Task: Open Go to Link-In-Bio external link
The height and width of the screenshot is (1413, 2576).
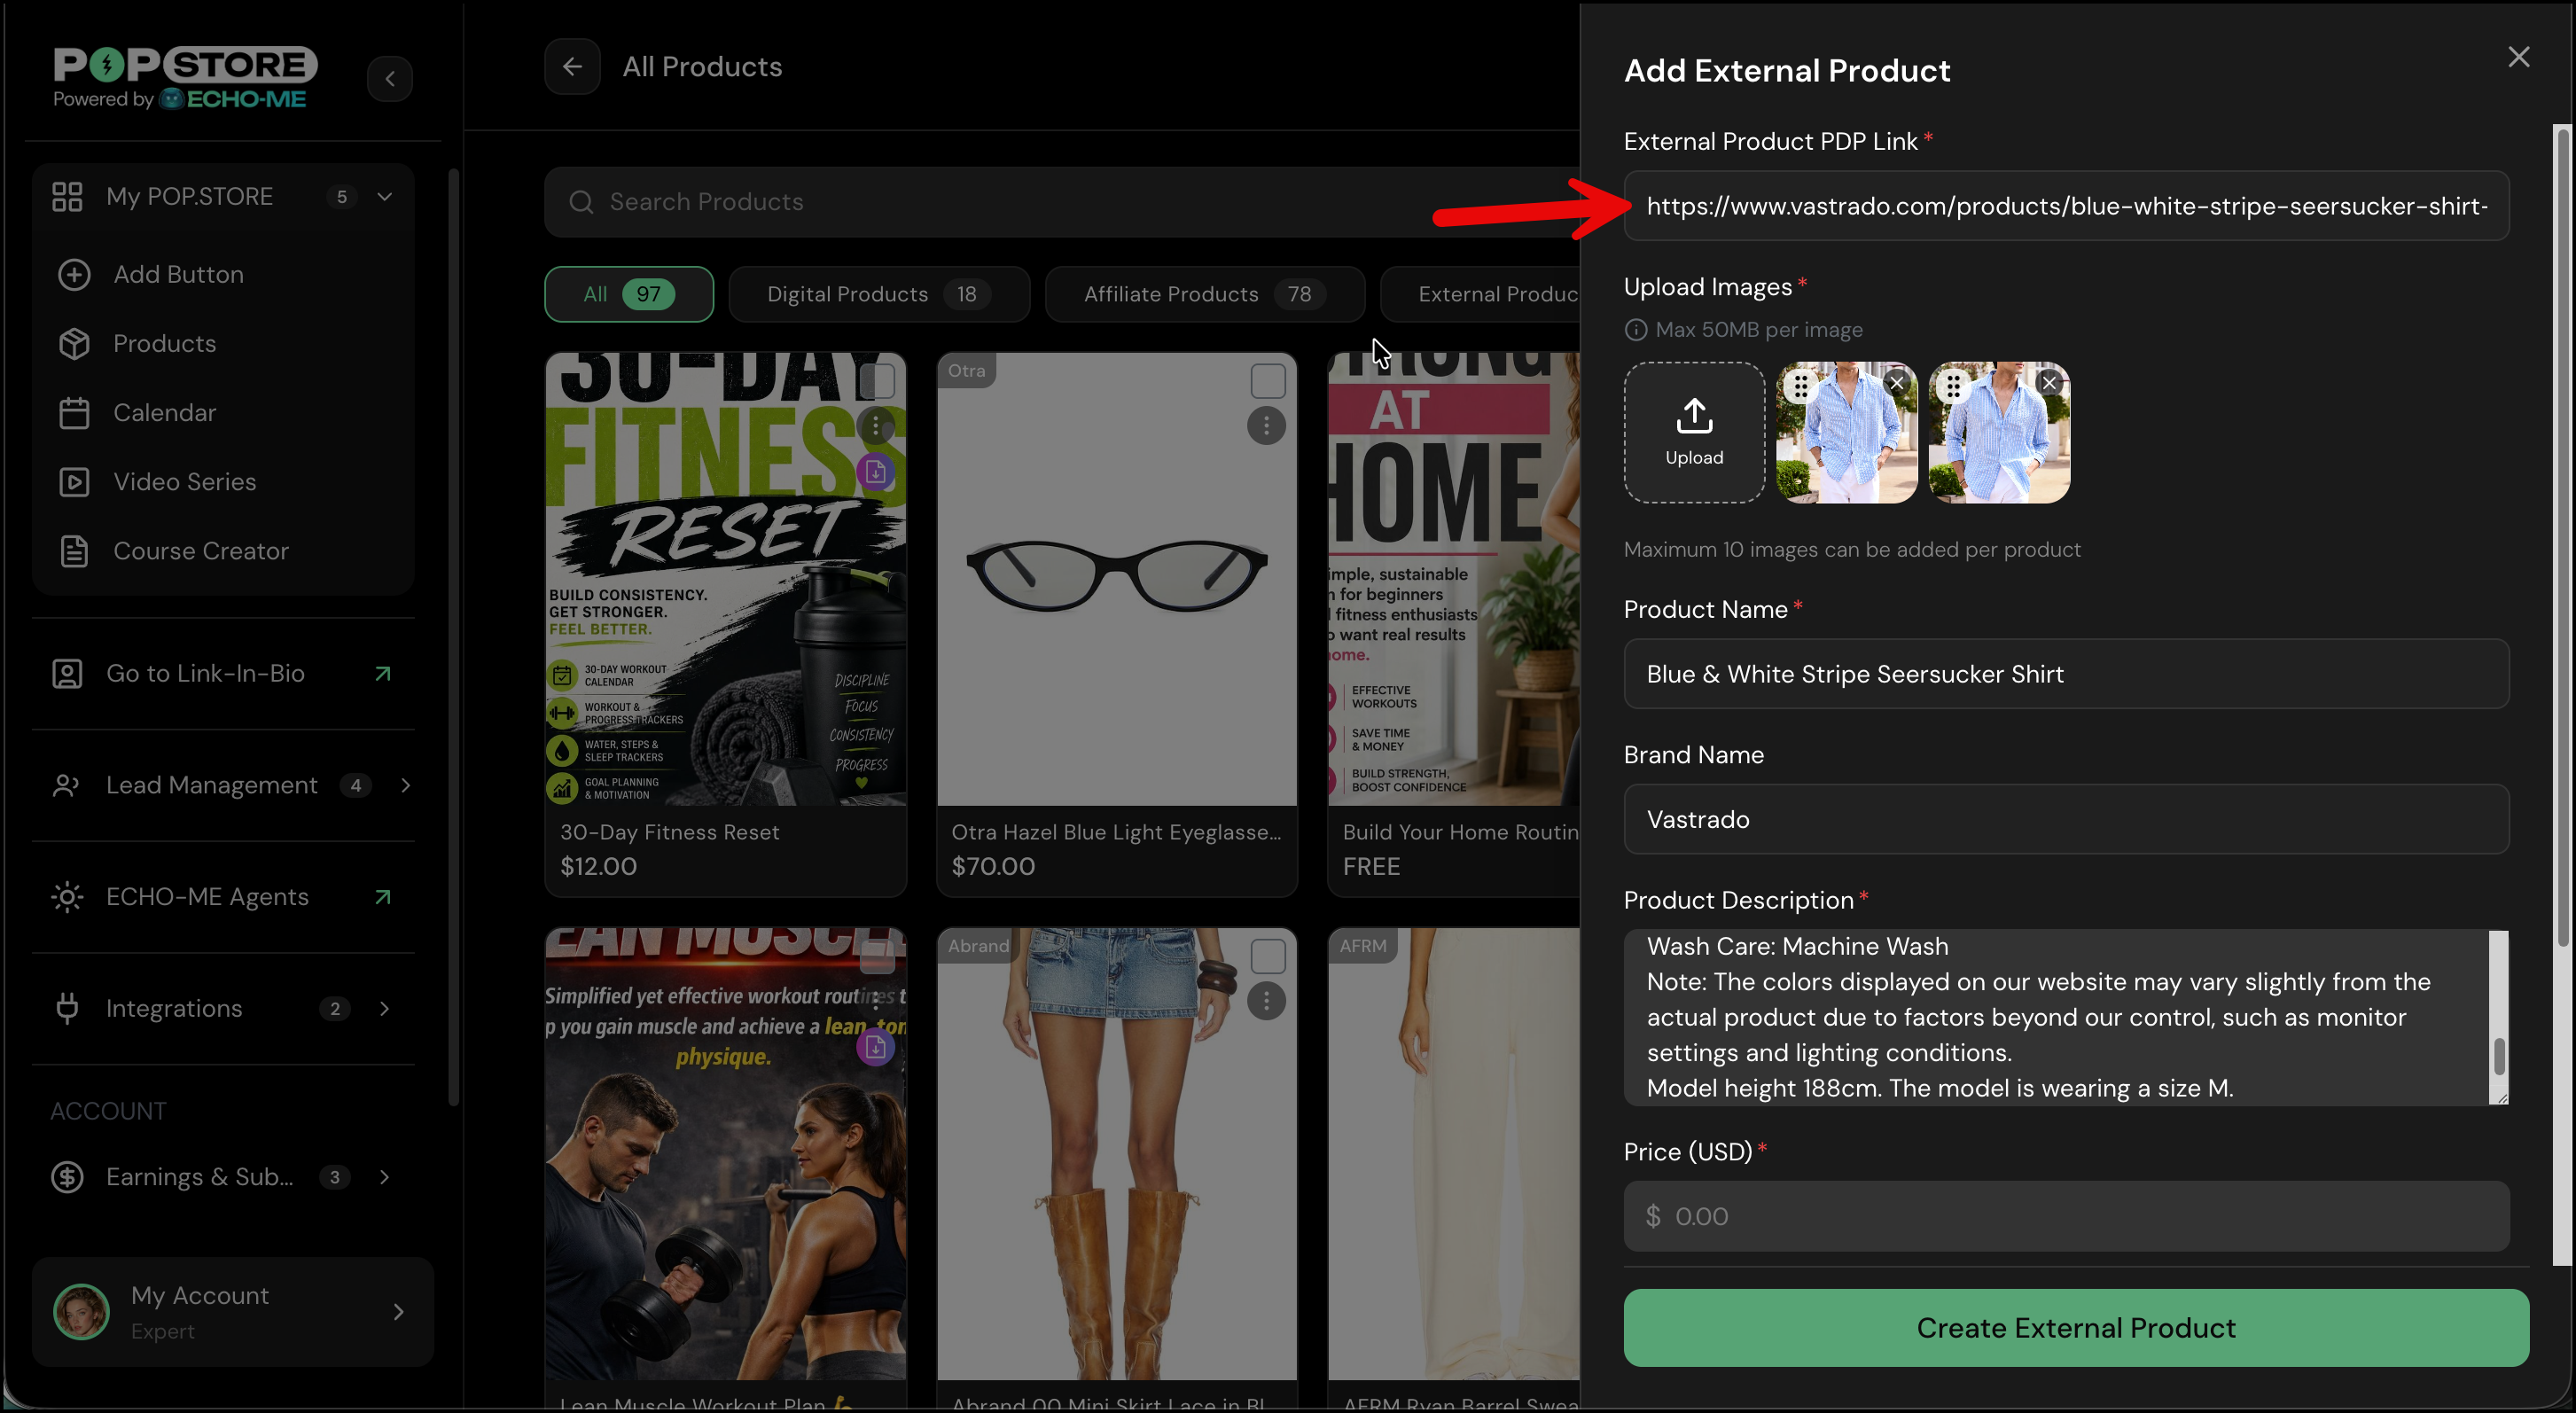Action: coord(383,674)
